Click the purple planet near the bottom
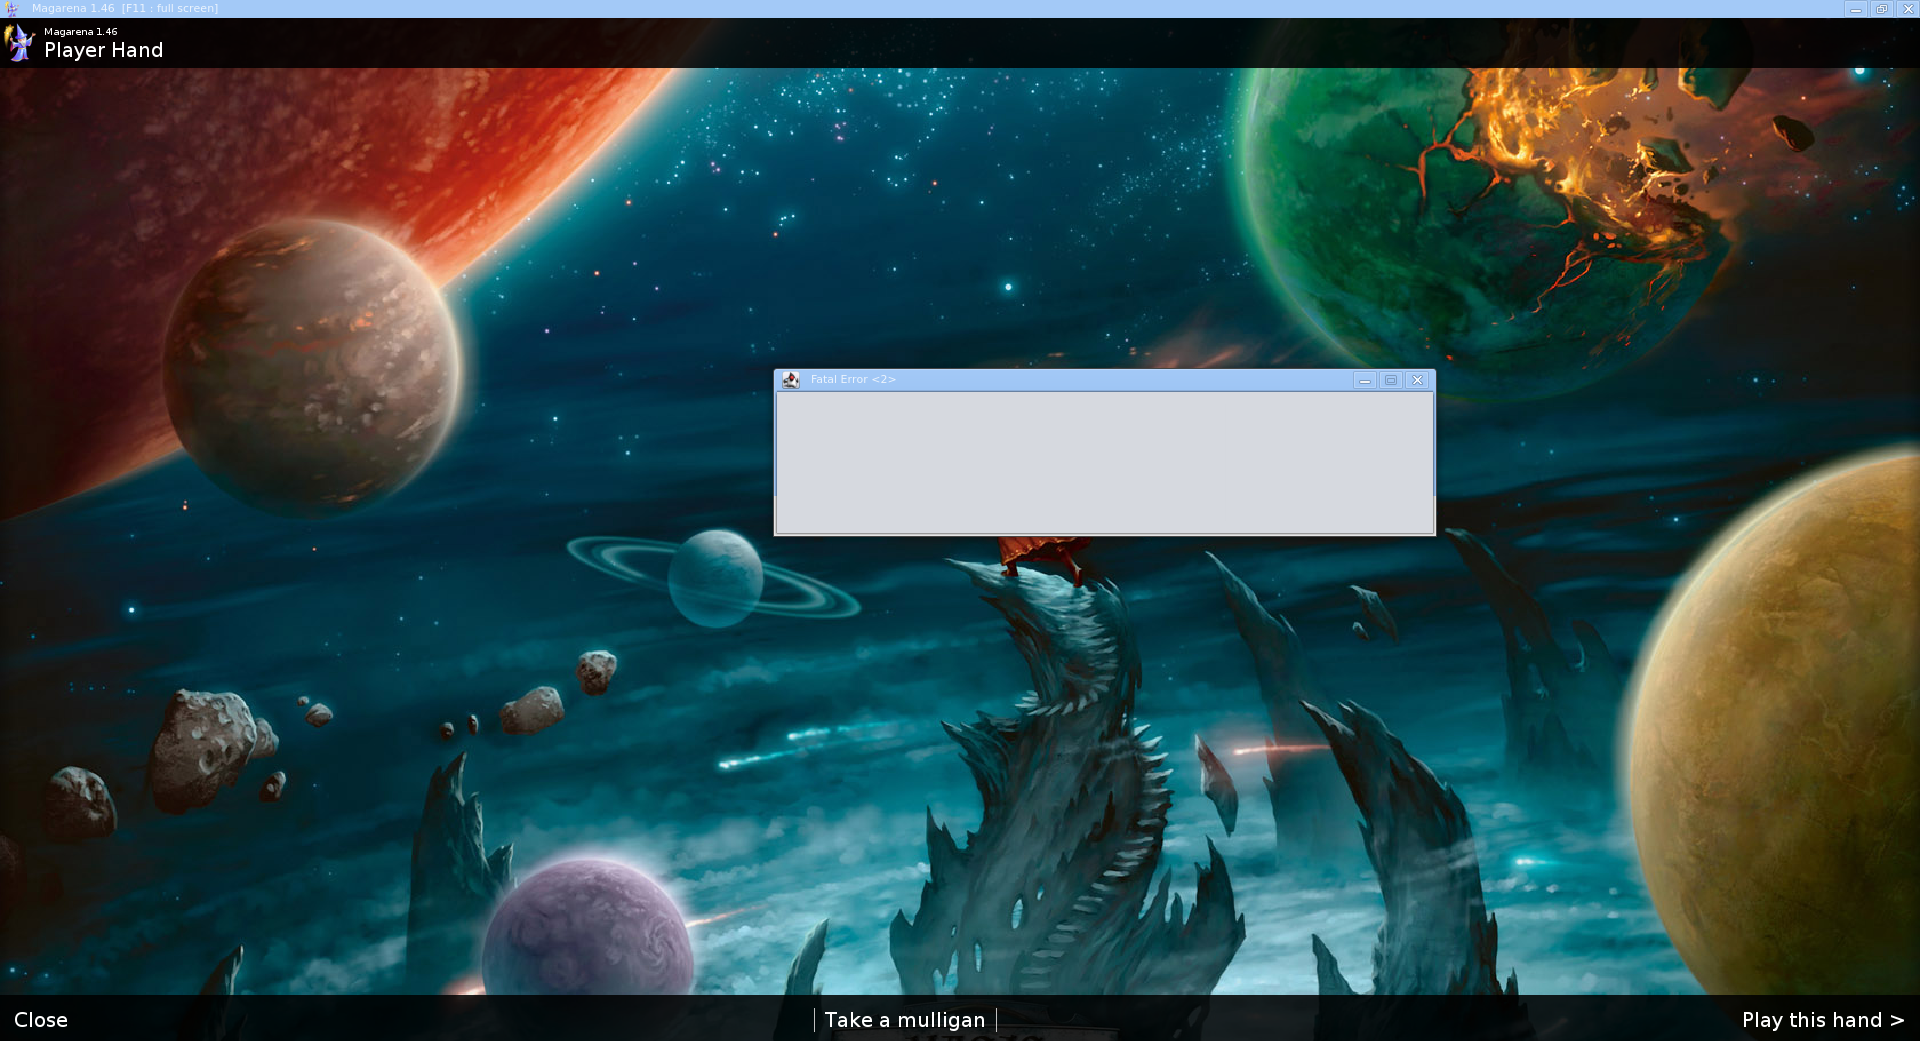This screenshot has height=1041, width=1920. click(x=588, y=930)
